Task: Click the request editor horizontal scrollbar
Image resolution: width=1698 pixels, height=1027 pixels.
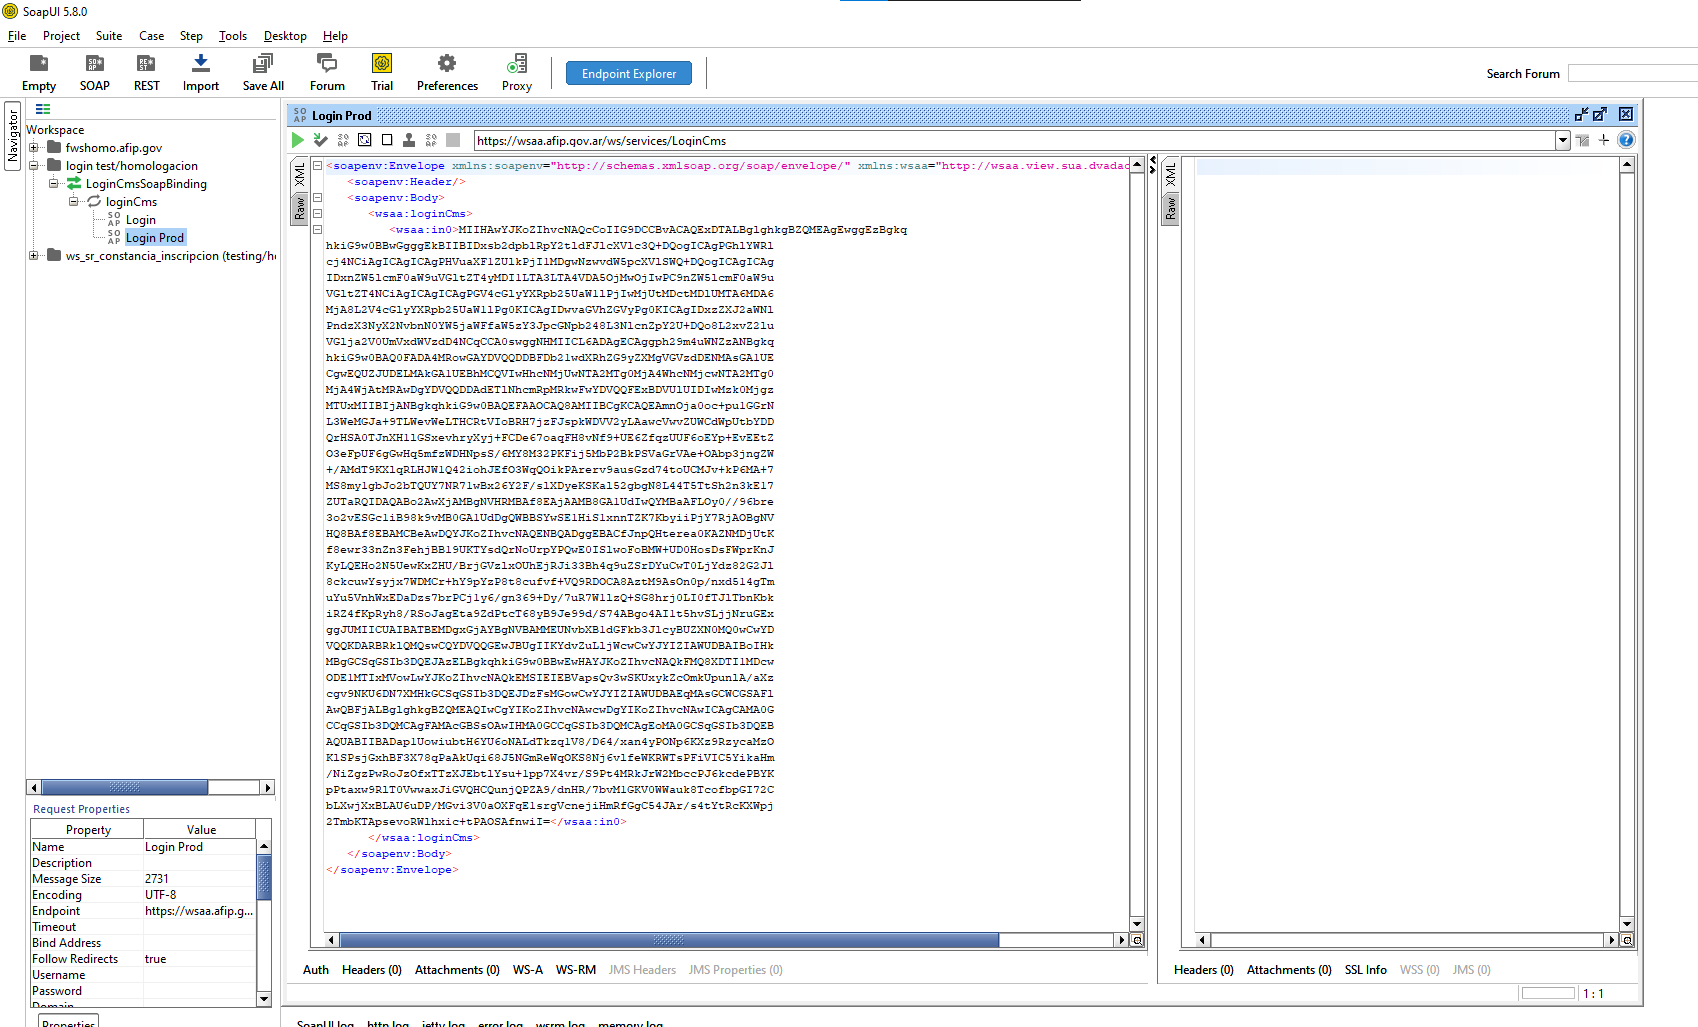Action: tap(668, 940)
